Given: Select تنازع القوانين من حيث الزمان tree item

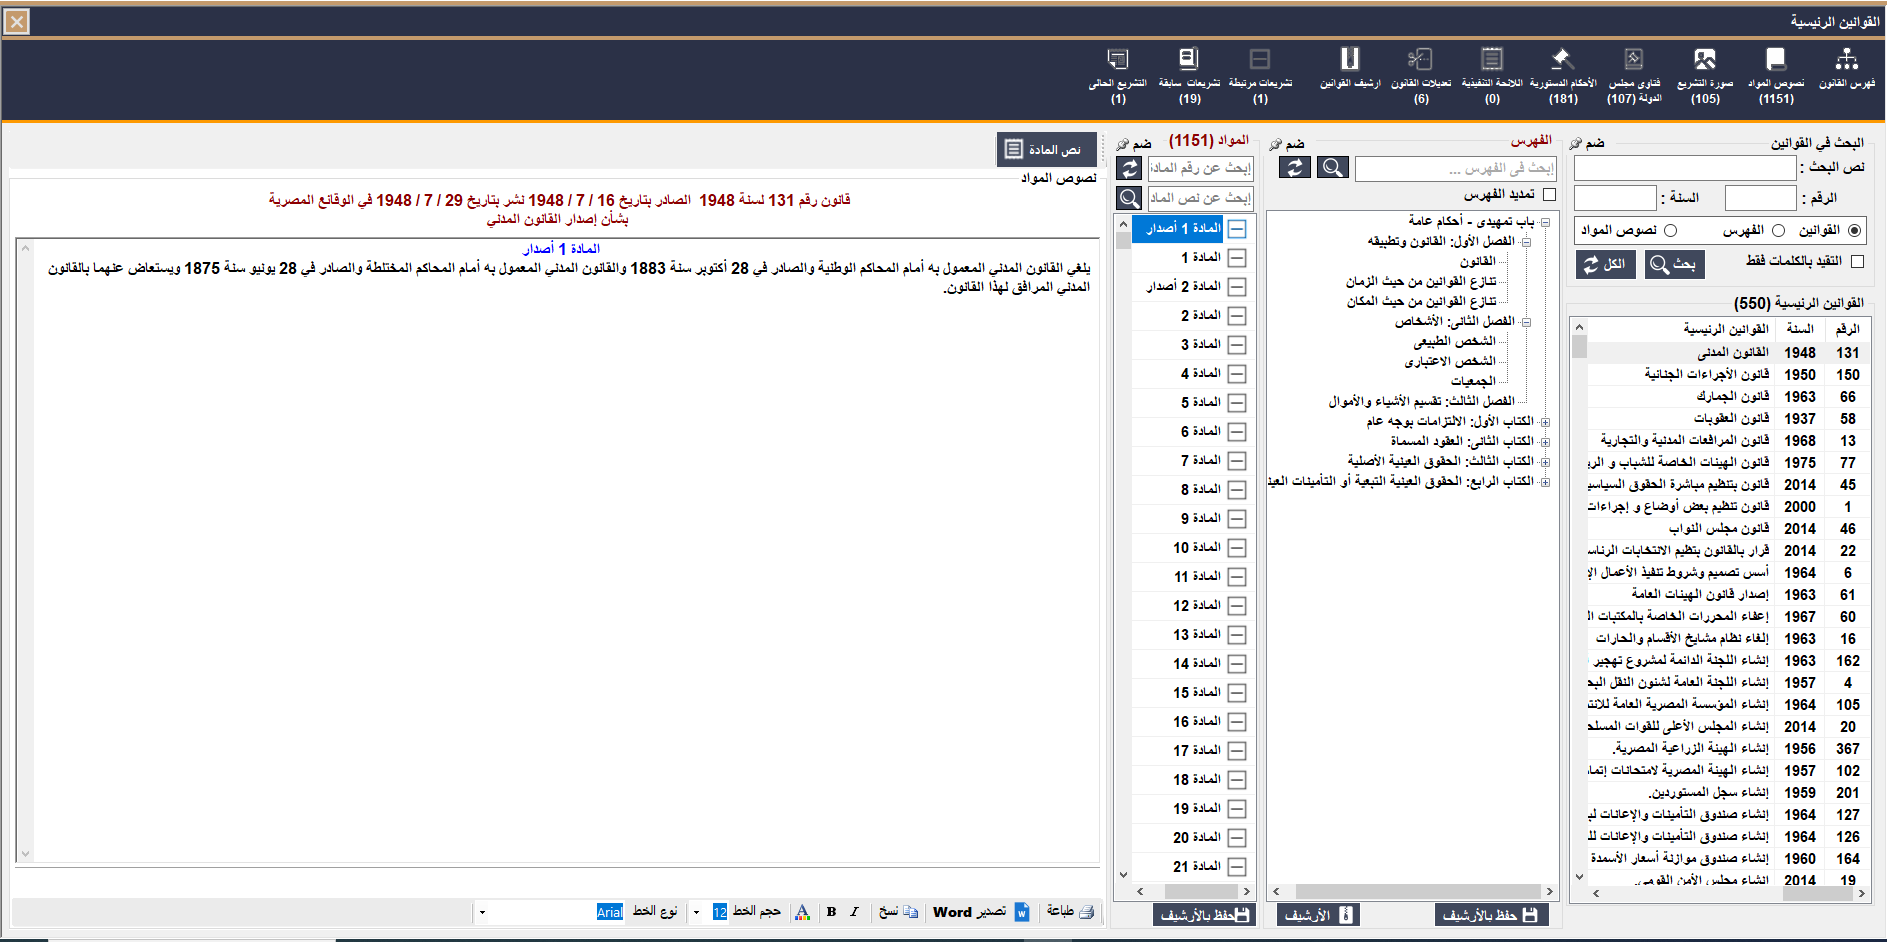Looking at the screenshot, I should (1421, 282).
